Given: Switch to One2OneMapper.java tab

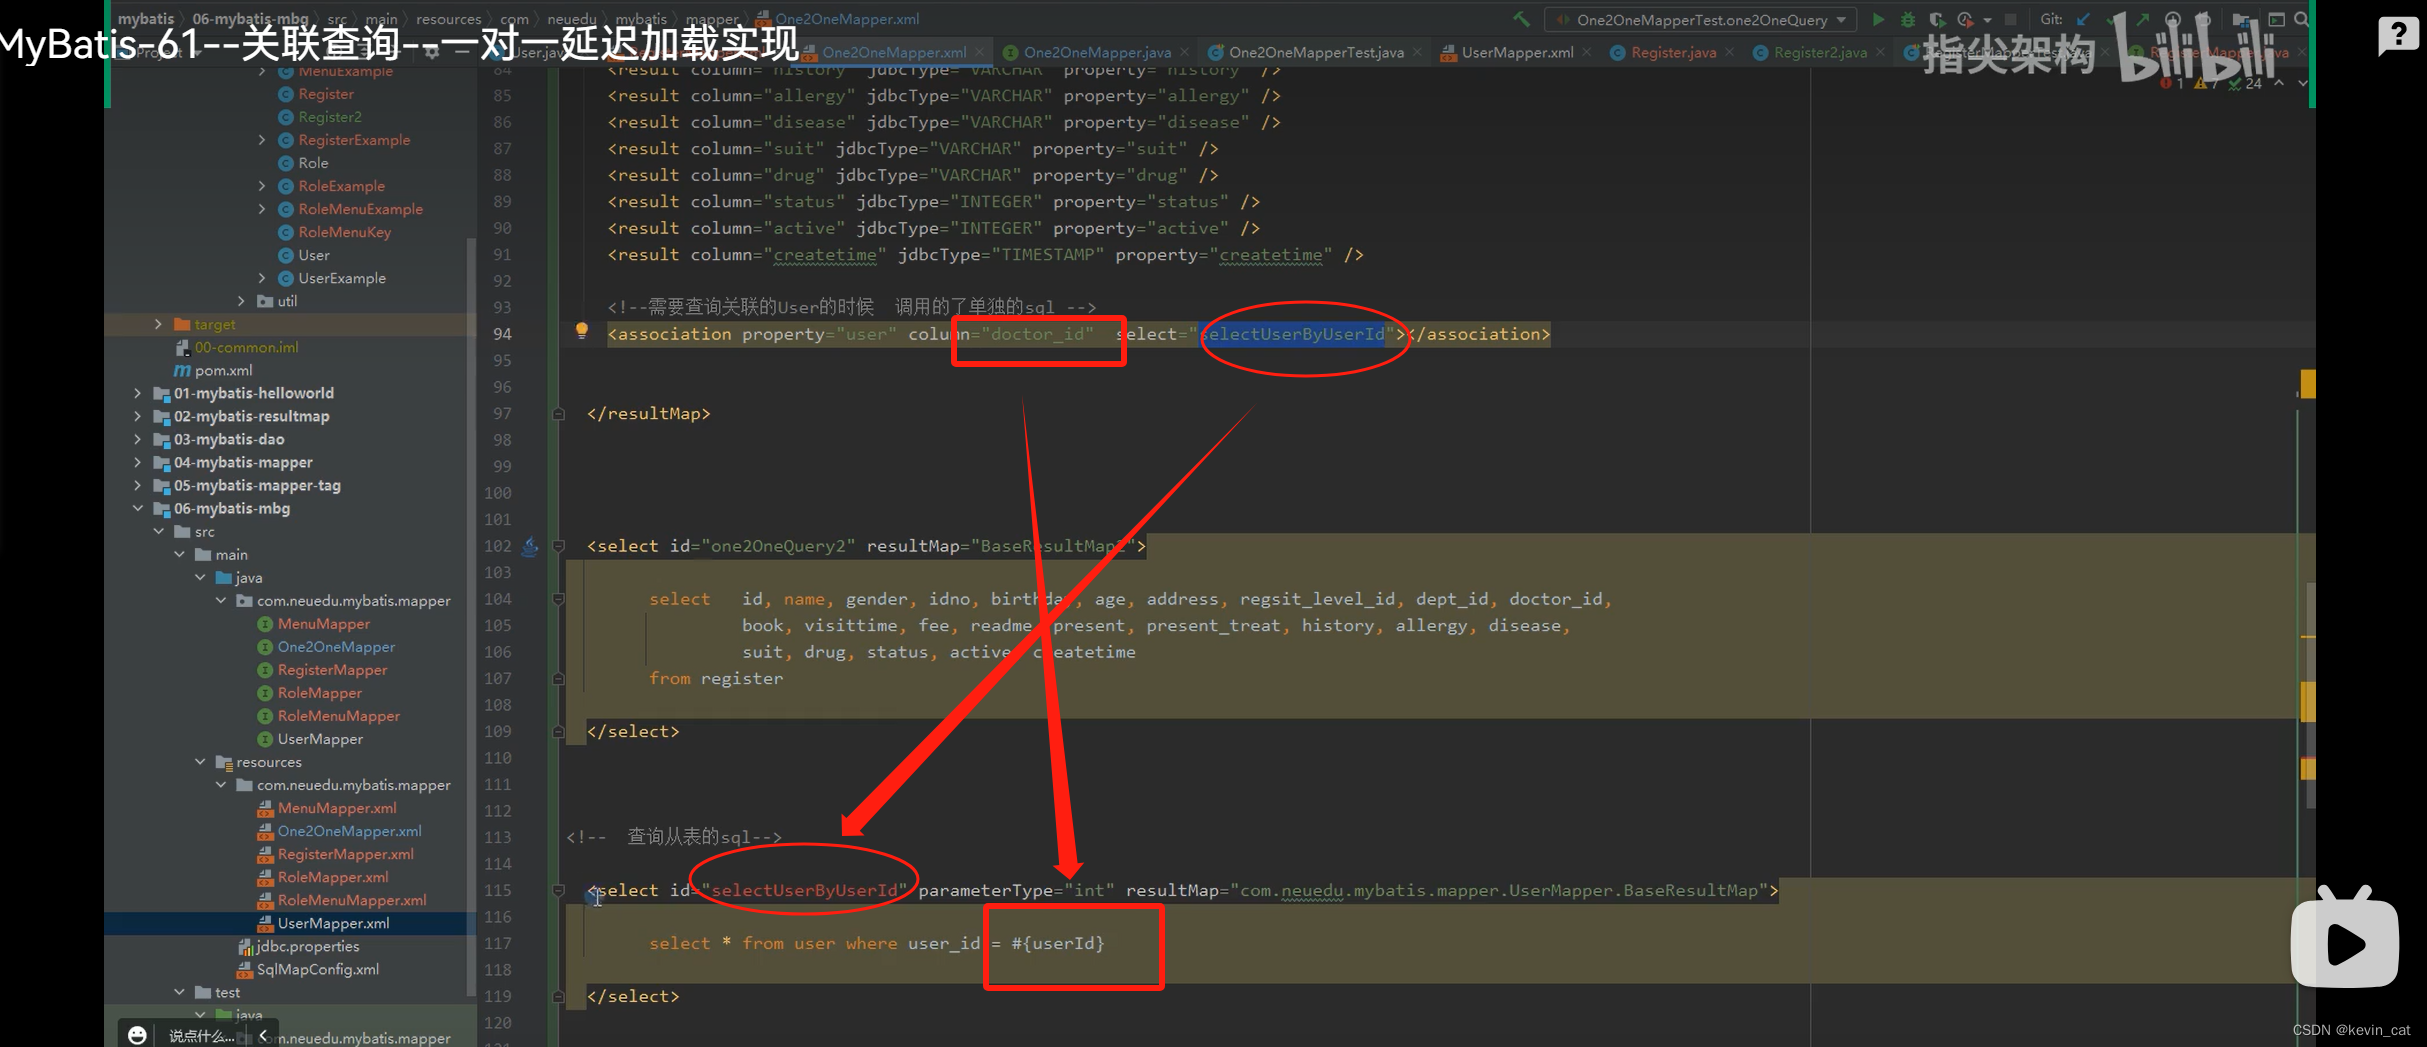Looking at the screenshot, I should point(1097,52).
